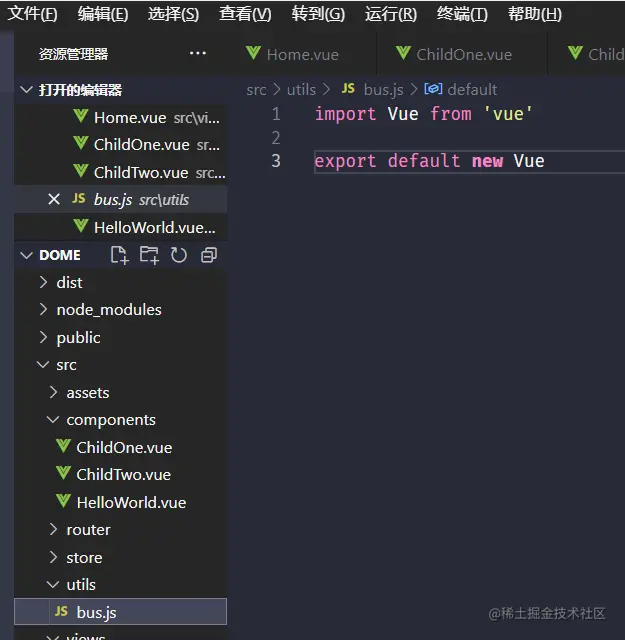Open the 编辑(E) menu
Screen dimensions: 625x640
point(103,14)
